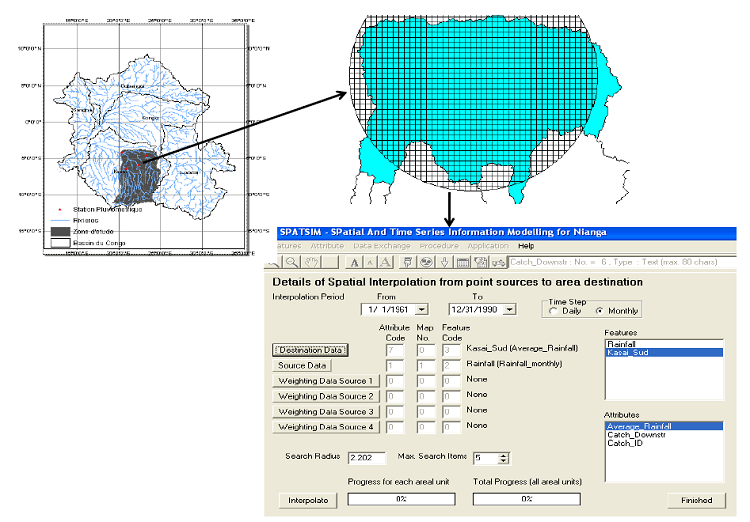The image size is (750, 522).
Task: Select the hand pan tool
Action: point(311,262)
